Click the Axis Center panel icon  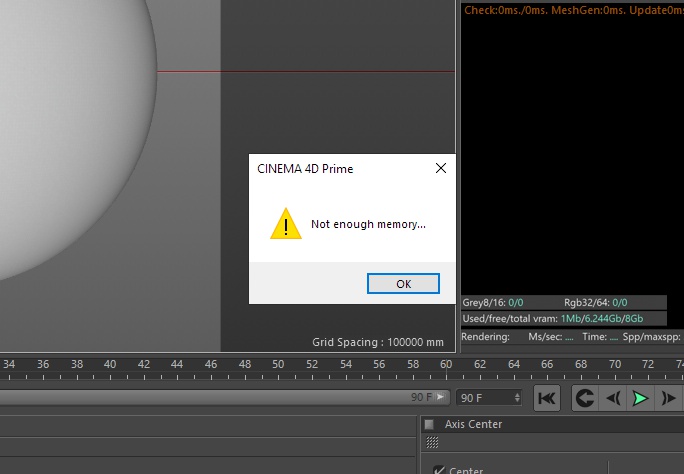tap(429, 424)
